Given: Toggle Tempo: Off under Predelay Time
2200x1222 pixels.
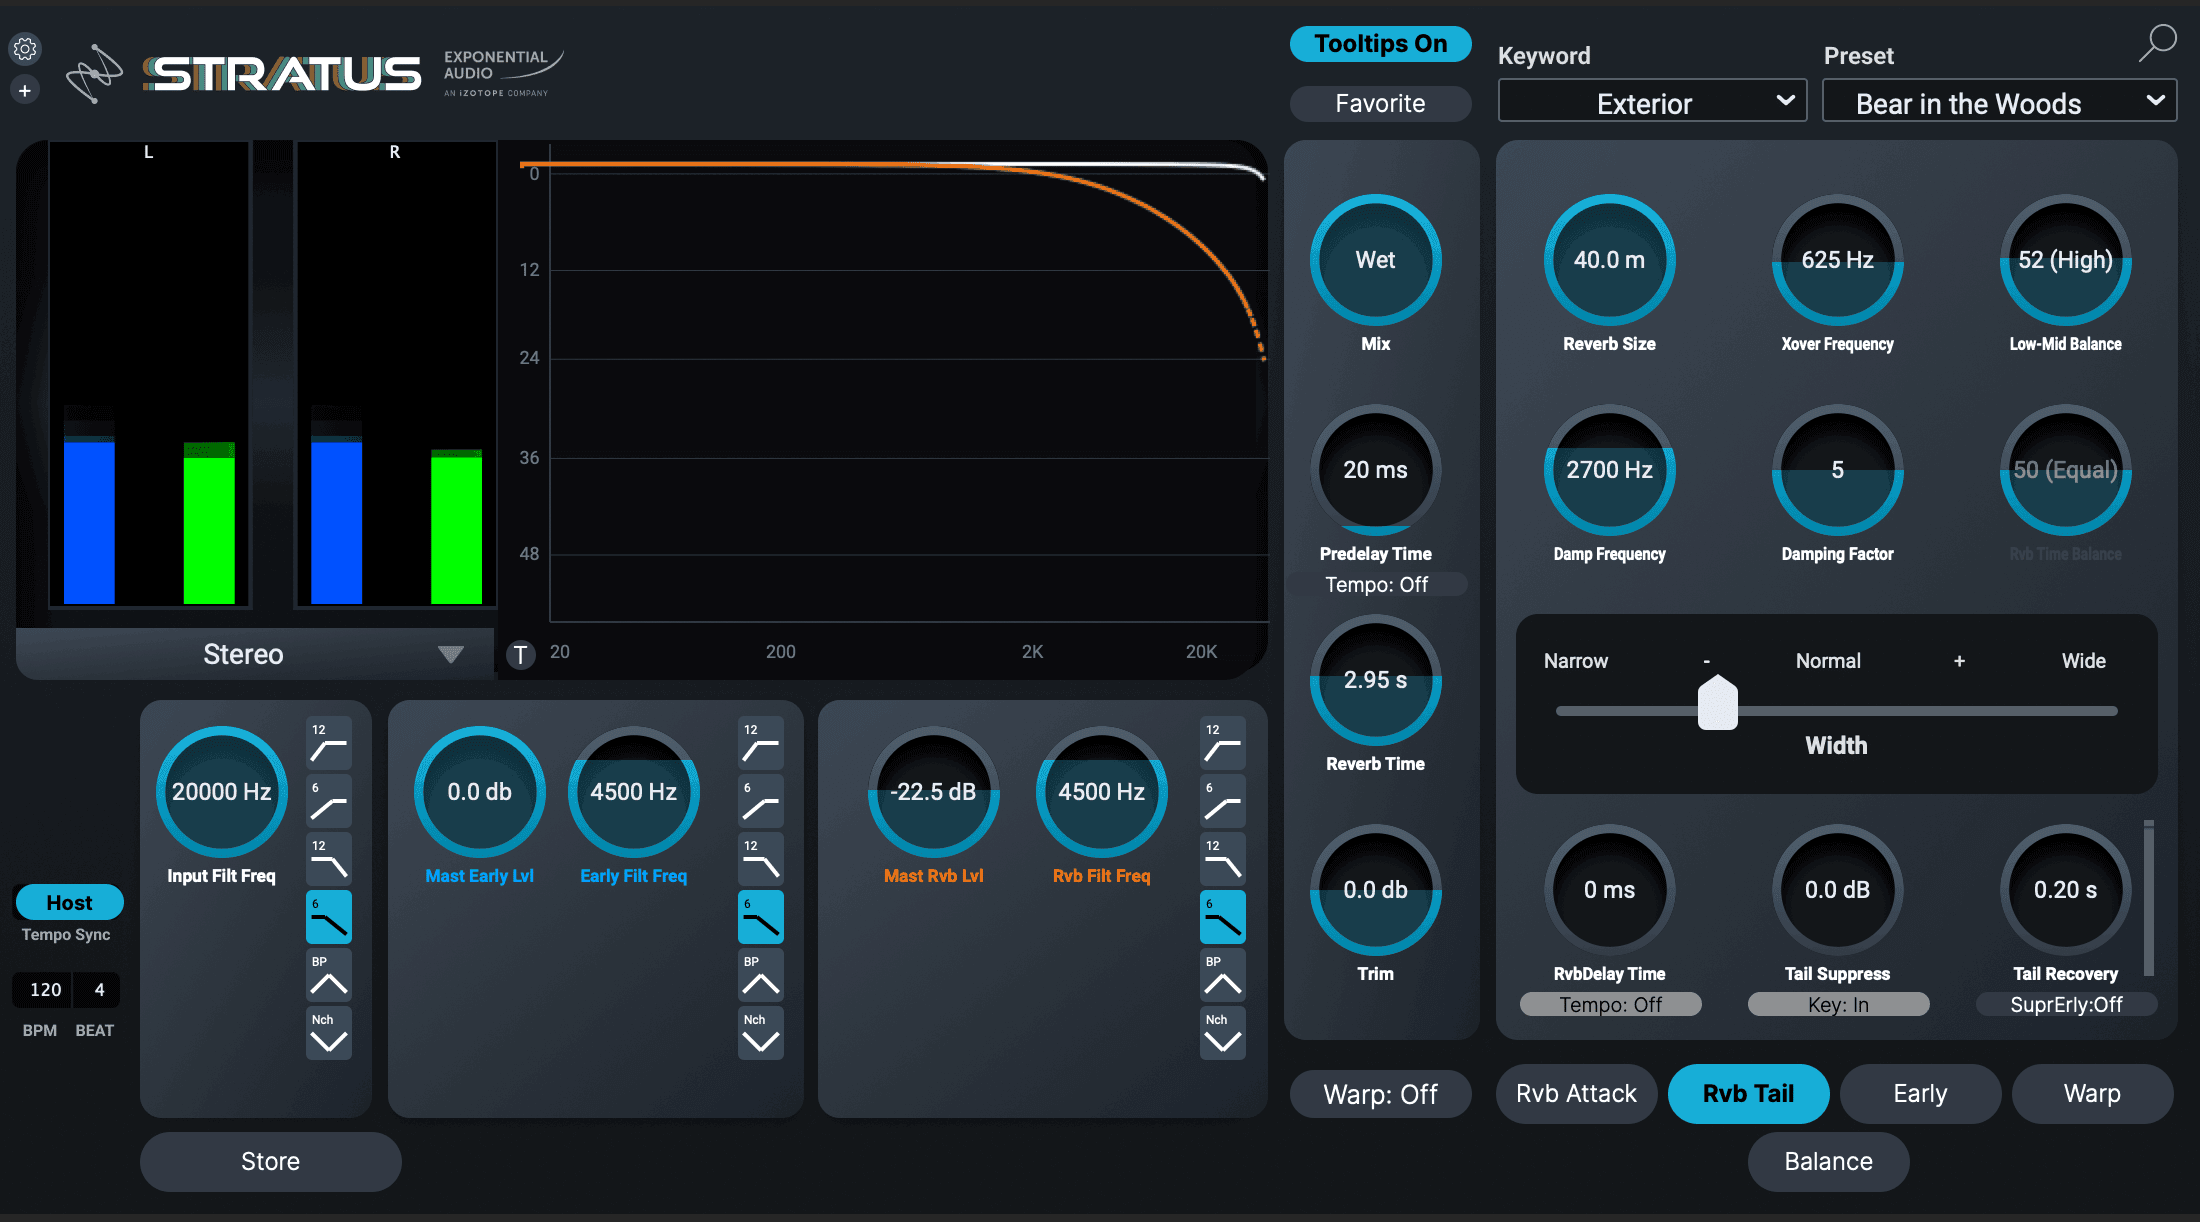Looking at the screenshot, I should coord(1376,584).
